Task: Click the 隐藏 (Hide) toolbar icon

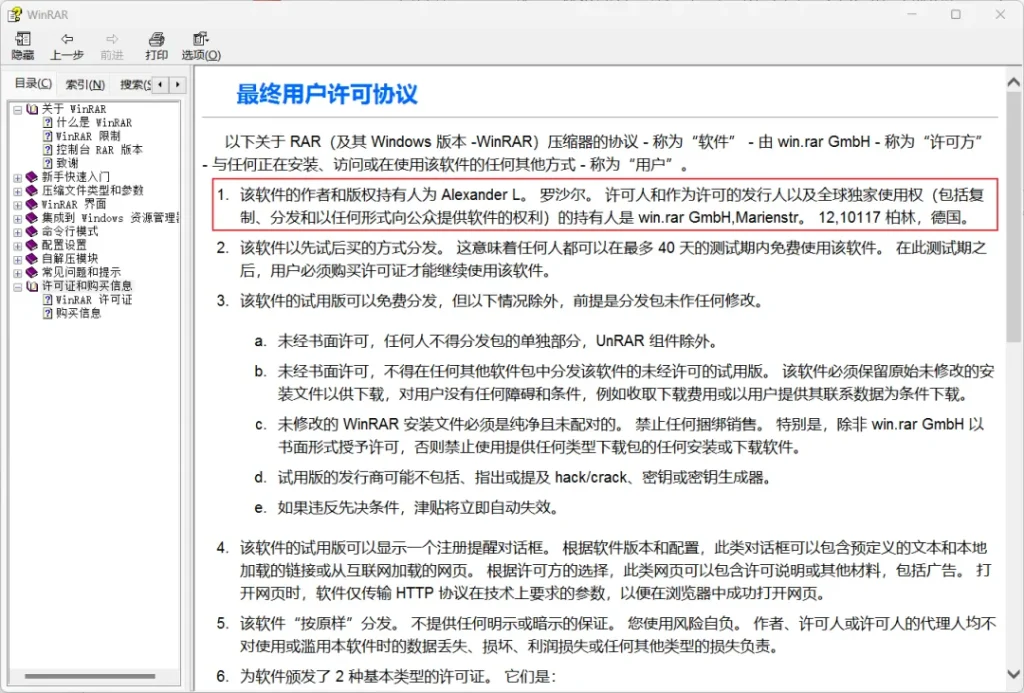Action: pyautogui.click(x=23, y=39)
